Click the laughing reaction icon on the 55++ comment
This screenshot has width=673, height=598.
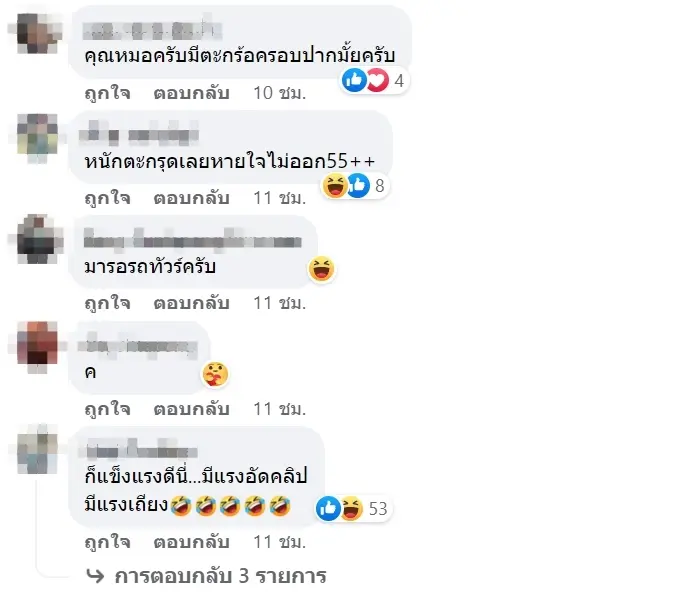pos(335,186)
